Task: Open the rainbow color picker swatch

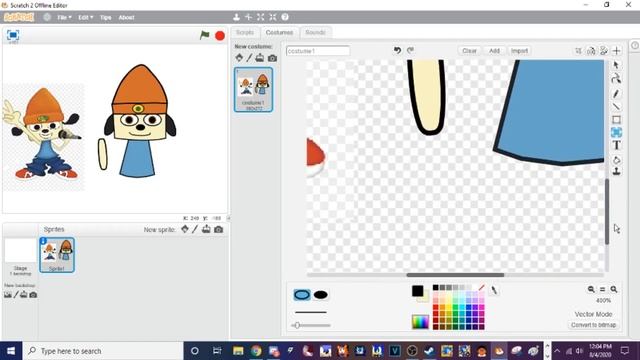Action: 420,322
